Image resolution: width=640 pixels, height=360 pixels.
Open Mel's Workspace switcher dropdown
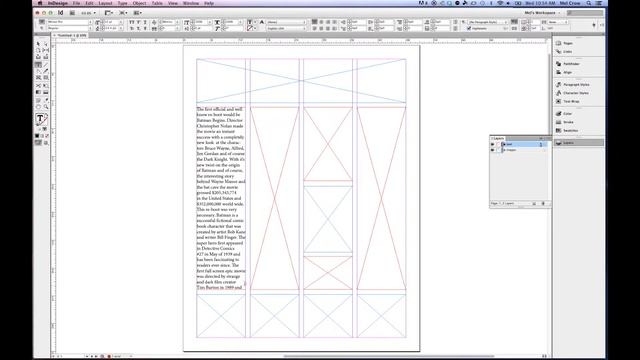pos(542,13)
